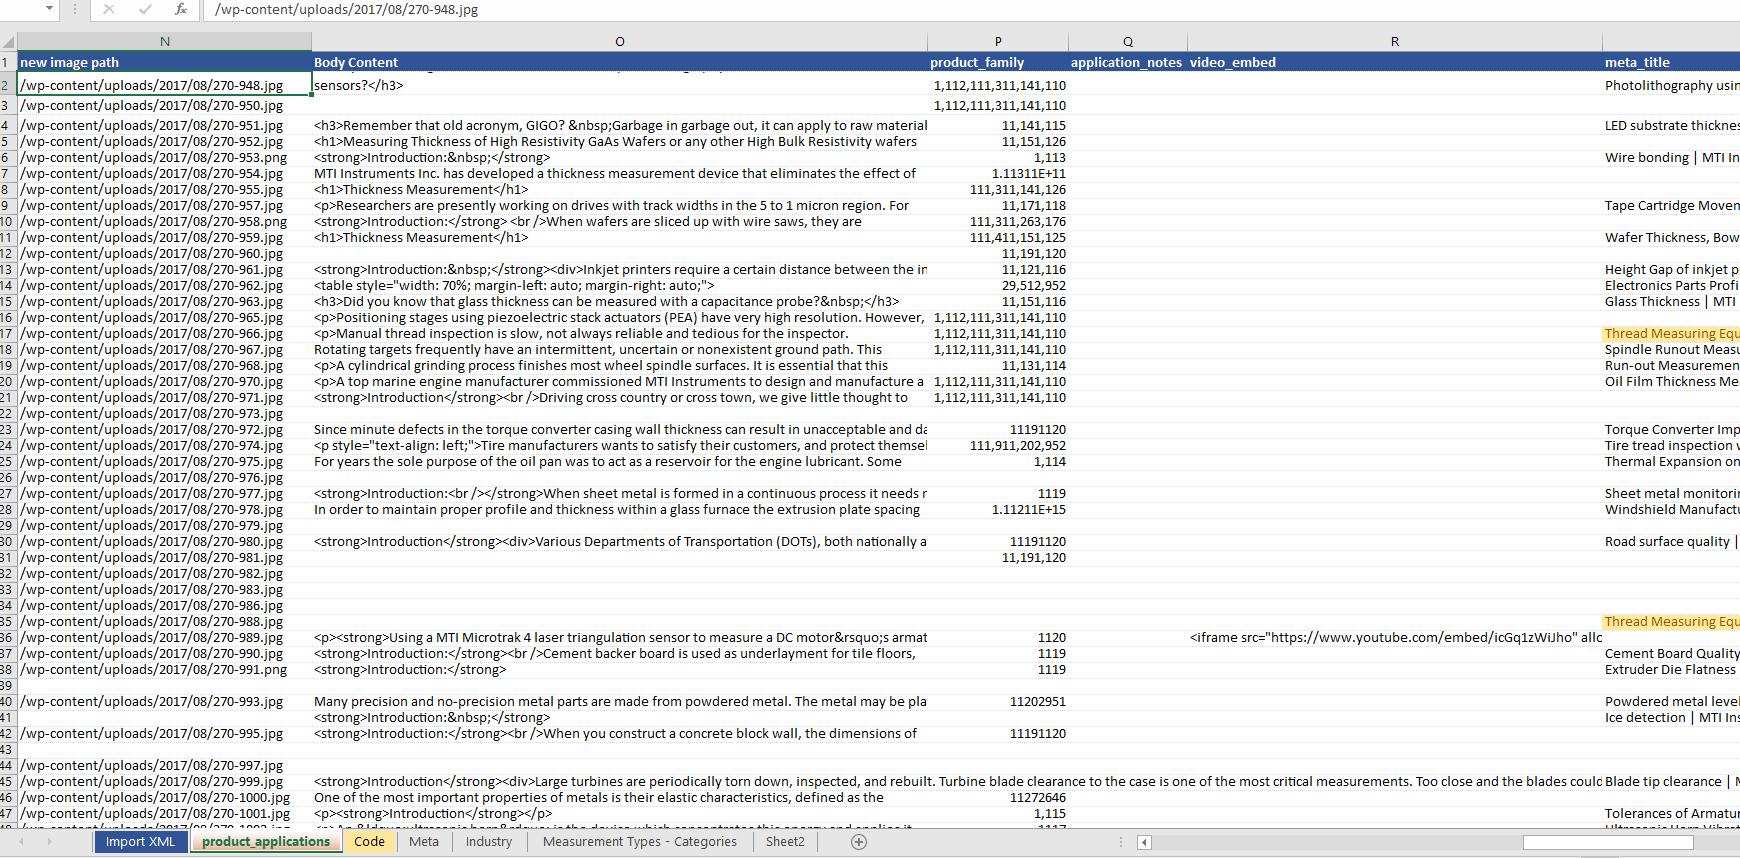
Task: Click the horizontal scrollbar left arrow
Action: pyautogui.click(x=1144, y=842)
